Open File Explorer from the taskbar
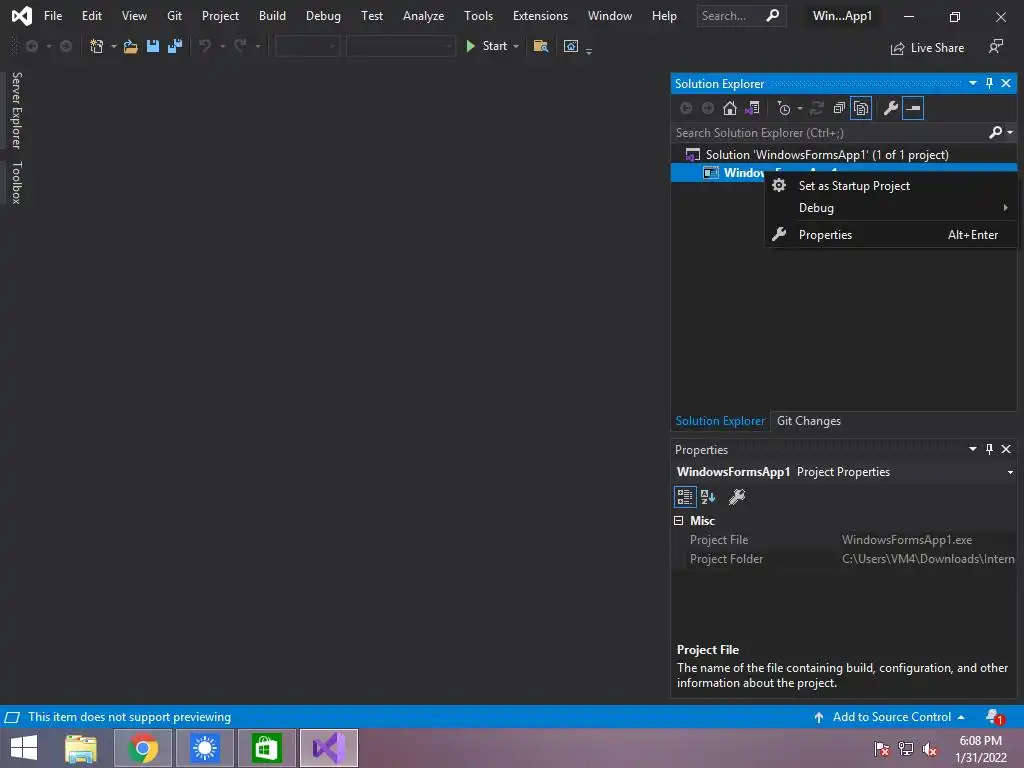Screen dimensions: 1024x768 (x=81, y=748)
